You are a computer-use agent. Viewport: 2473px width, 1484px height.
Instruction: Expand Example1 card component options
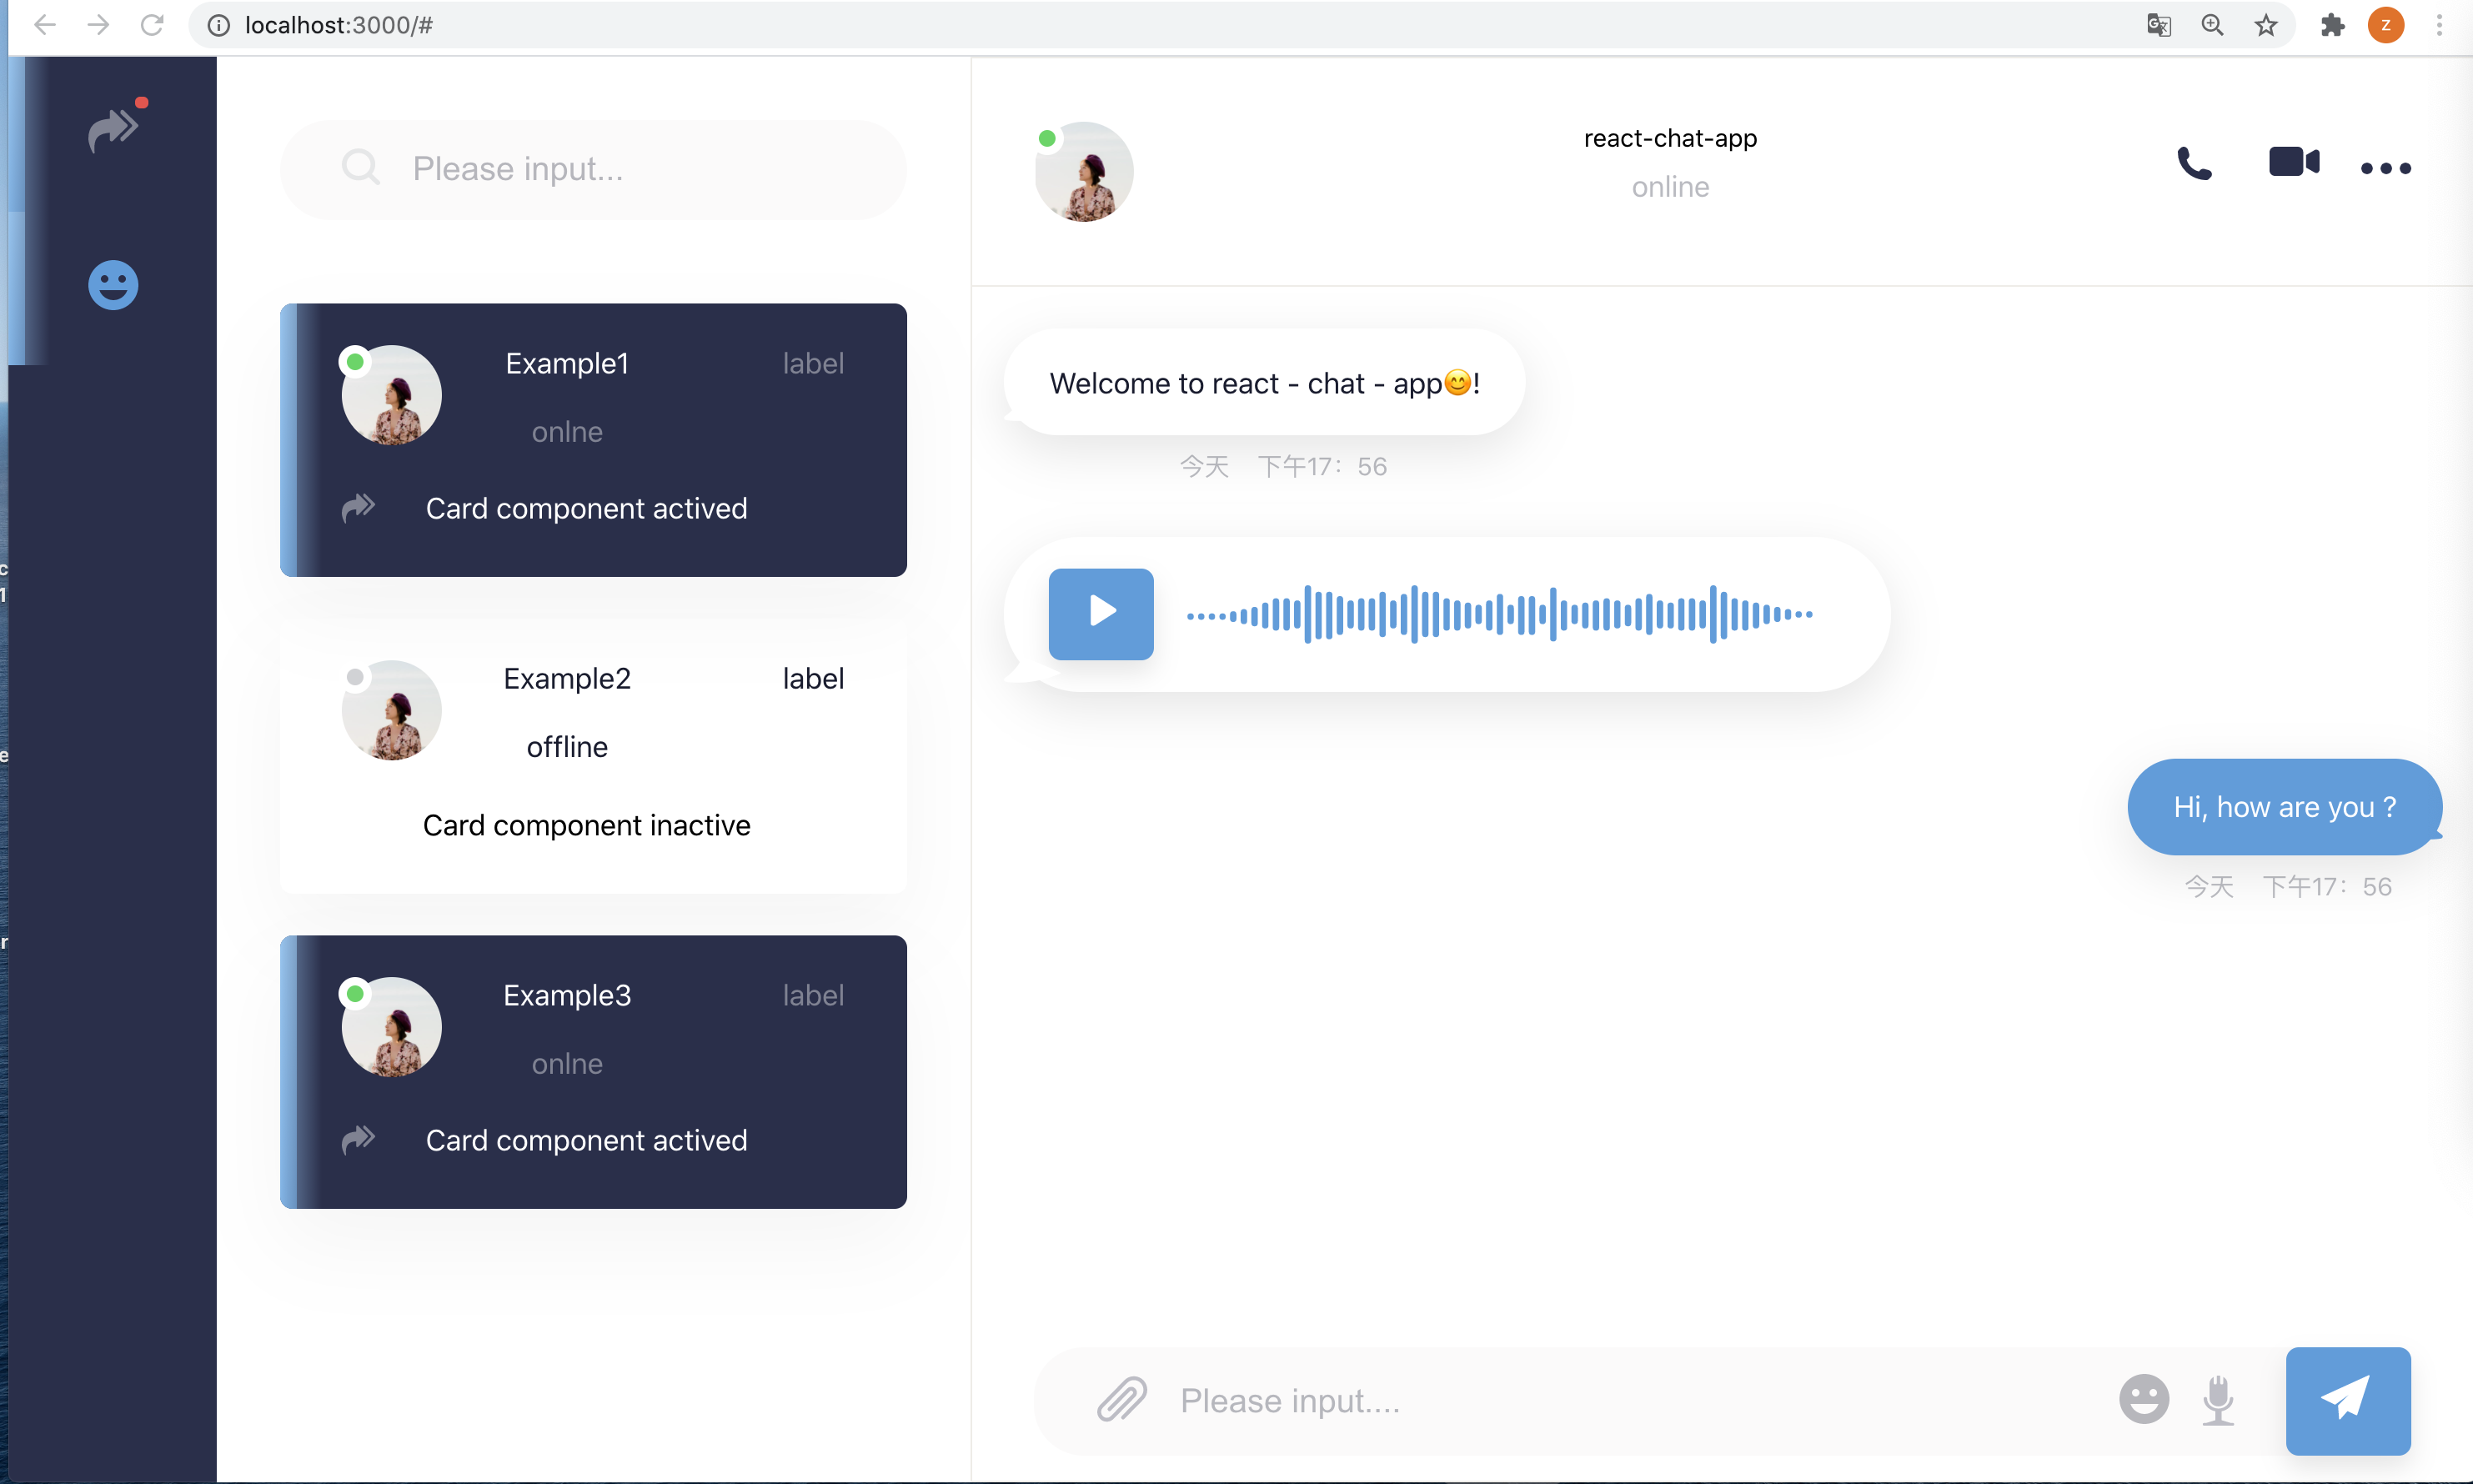(360, 507)
